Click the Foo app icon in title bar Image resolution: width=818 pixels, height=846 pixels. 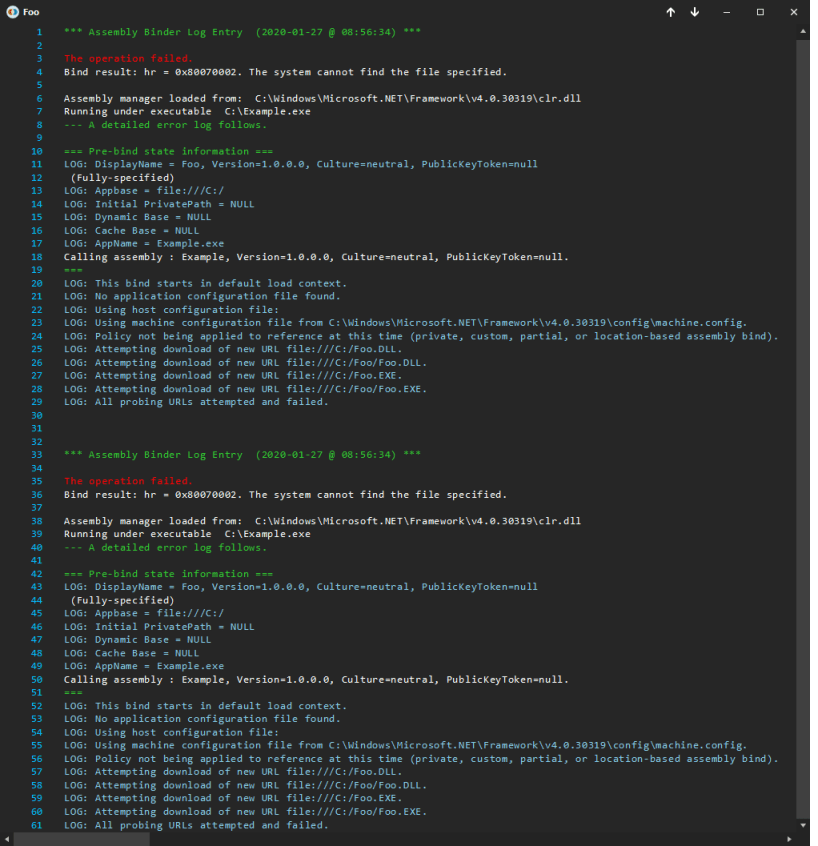tap(12, 12)
